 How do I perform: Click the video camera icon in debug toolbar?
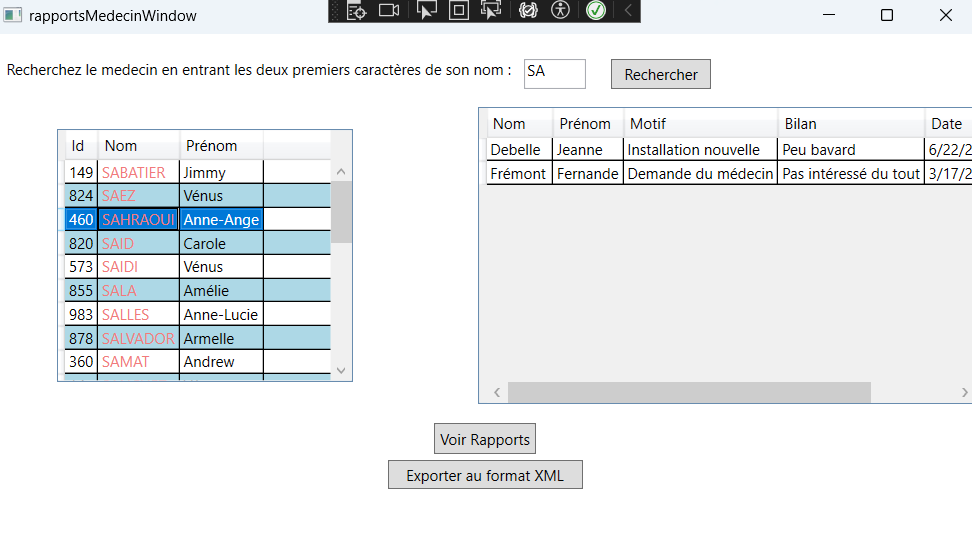(389, 11)
